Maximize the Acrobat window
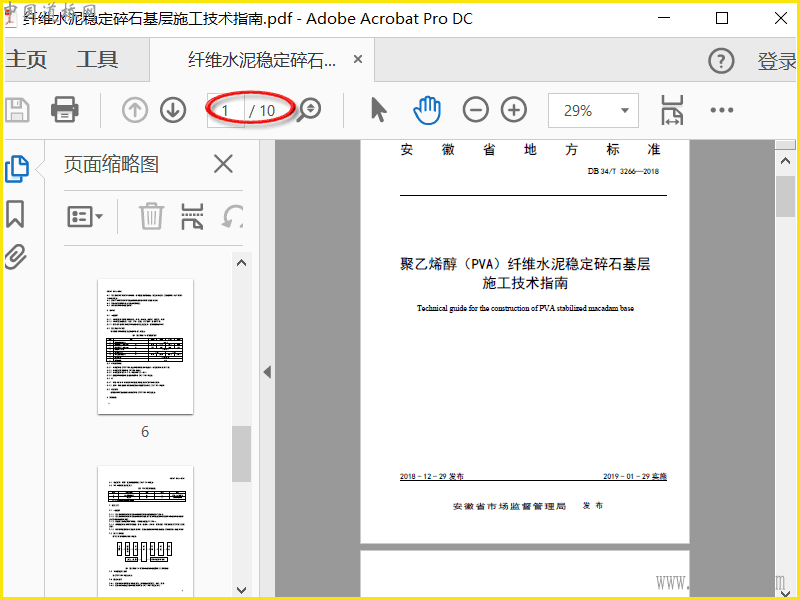 [x=721, y=18]
